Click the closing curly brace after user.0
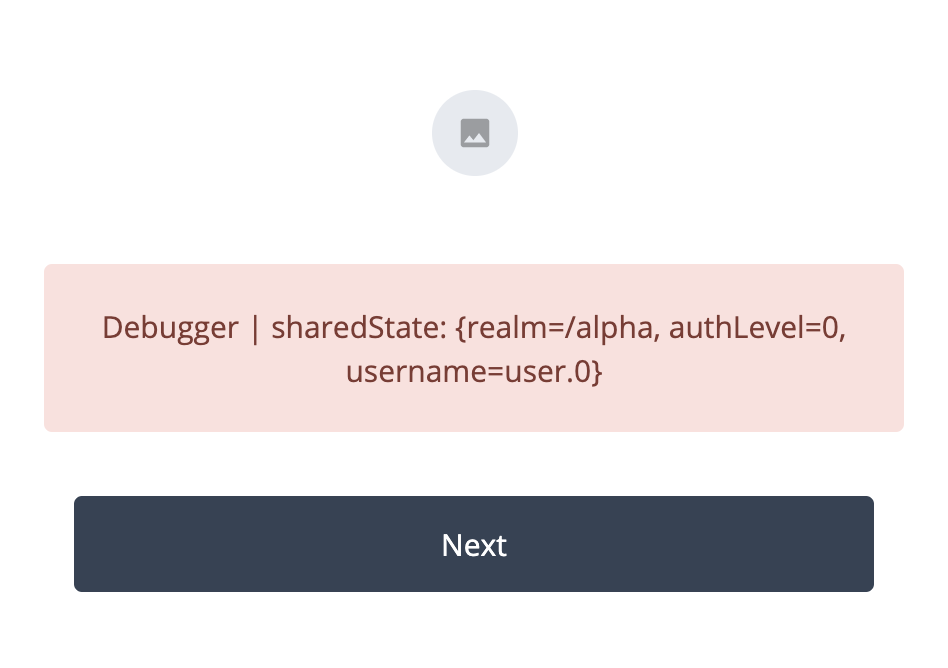The image size is (948, 668). [x=597, y=372]
